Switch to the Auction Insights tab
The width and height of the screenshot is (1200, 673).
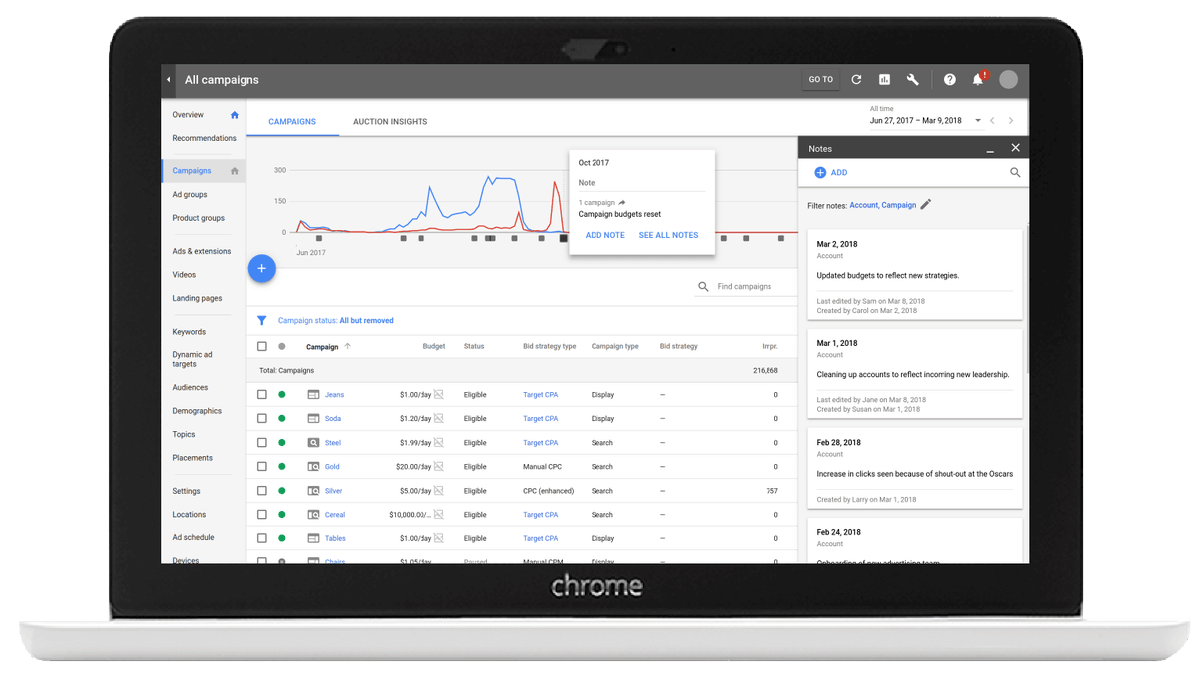[389, 121]
